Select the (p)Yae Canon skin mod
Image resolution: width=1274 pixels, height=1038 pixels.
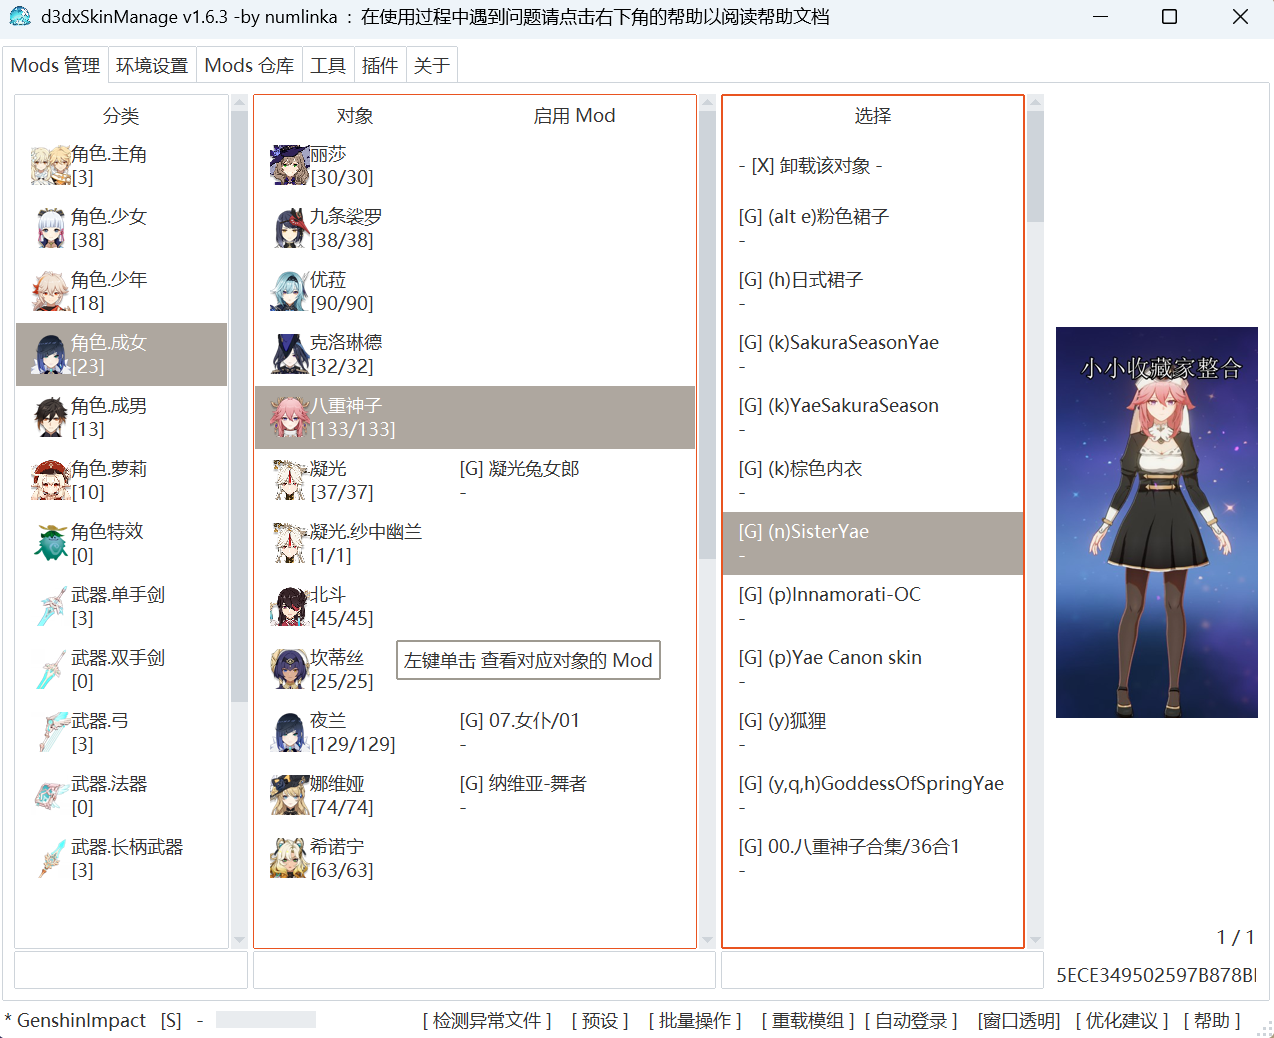click(873, 669)
